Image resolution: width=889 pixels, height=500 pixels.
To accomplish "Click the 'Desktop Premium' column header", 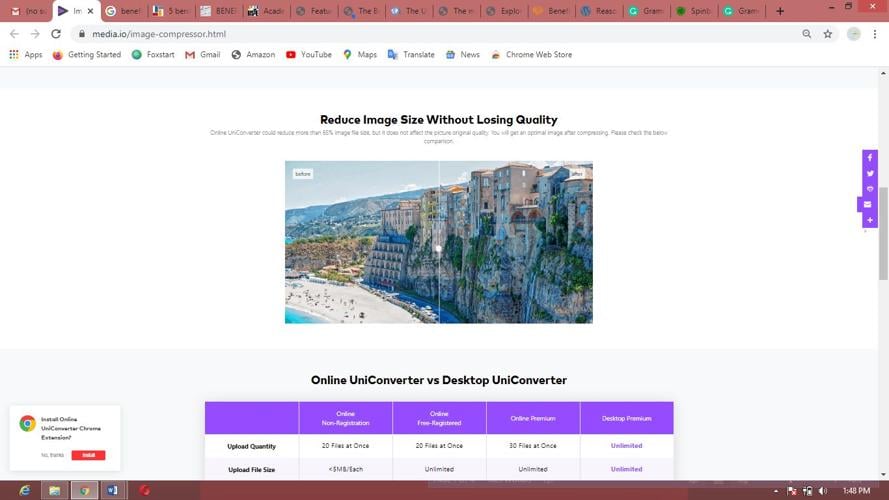I will coord(626,418).
